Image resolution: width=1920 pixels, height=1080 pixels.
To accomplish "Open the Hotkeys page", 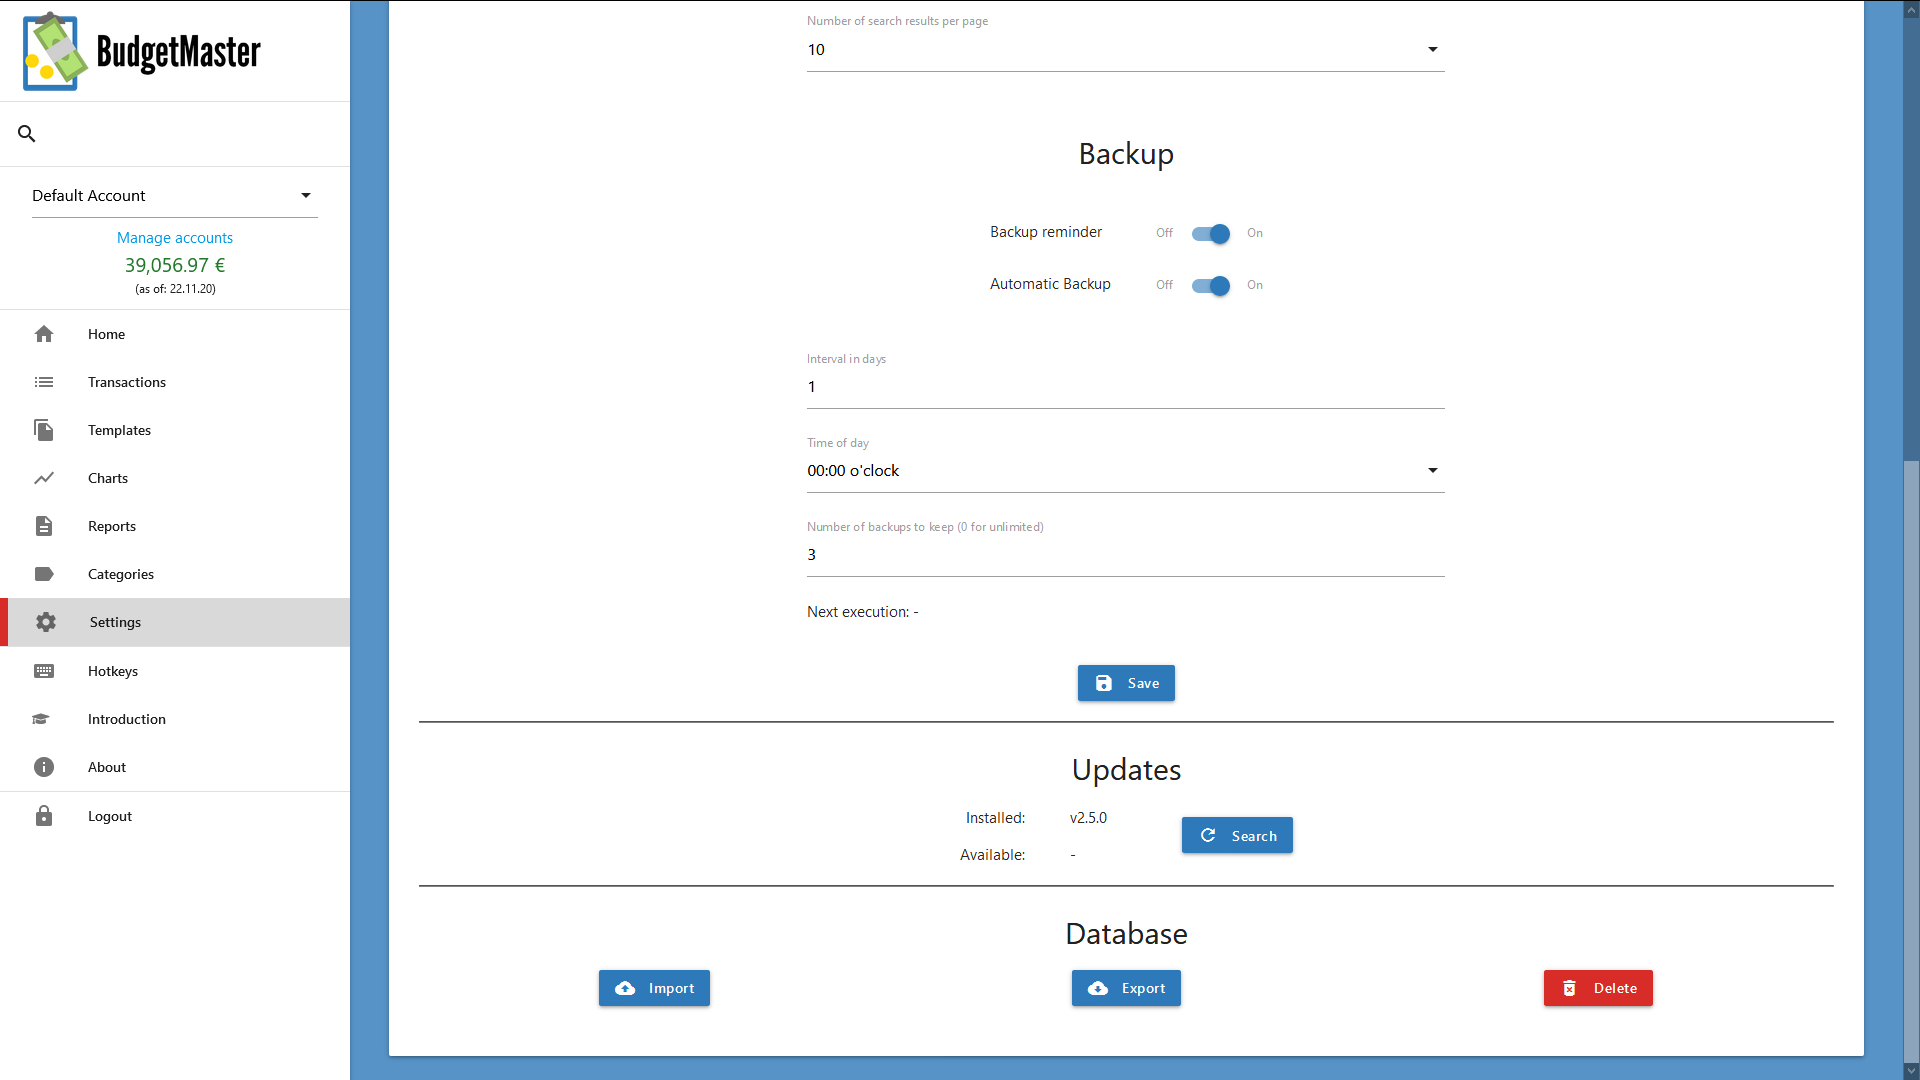I will [175, 671].
